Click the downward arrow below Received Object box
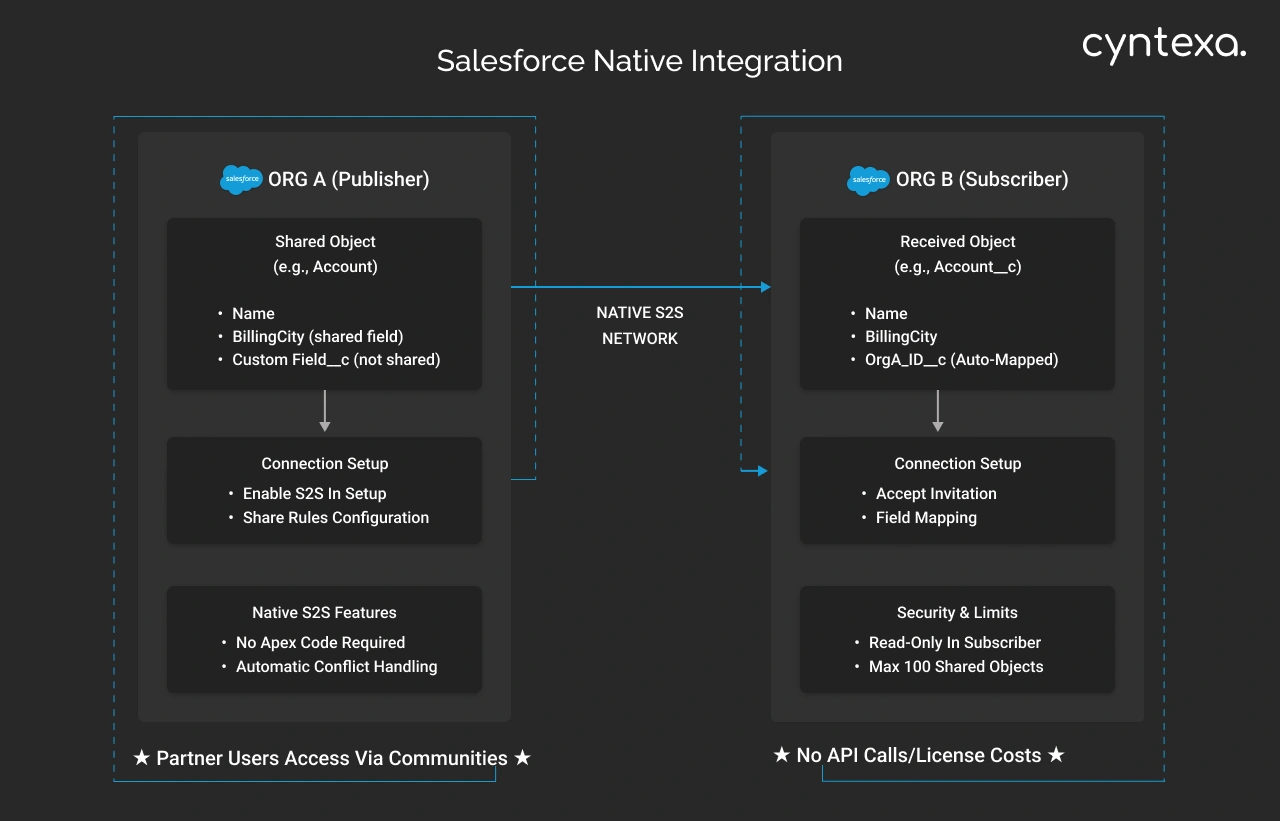 pyautogui.click(x=937, y=410)
